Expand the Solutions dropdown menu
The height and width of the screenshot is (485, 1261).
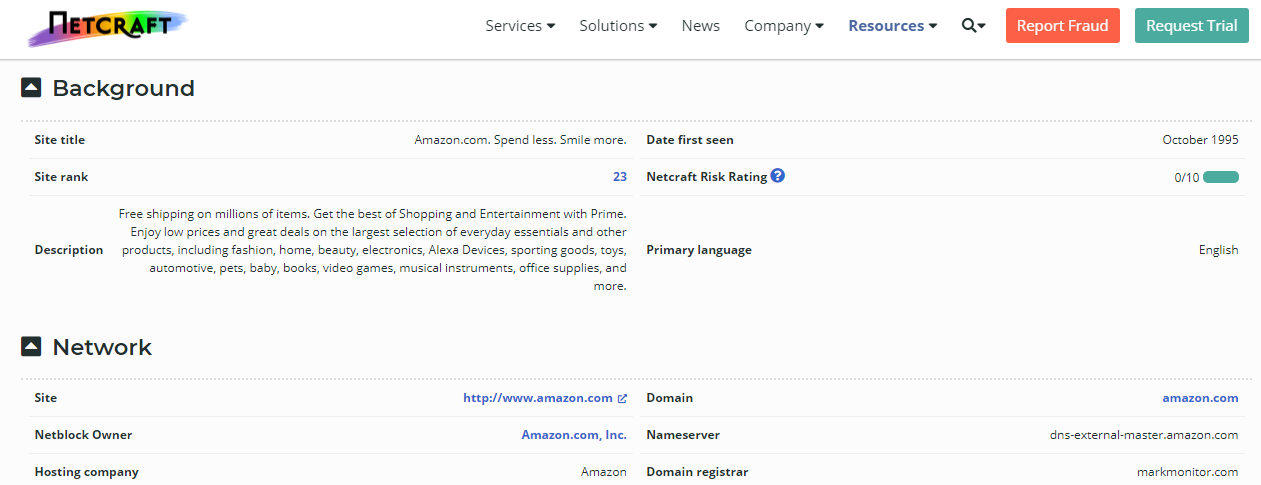coord(618,26)
